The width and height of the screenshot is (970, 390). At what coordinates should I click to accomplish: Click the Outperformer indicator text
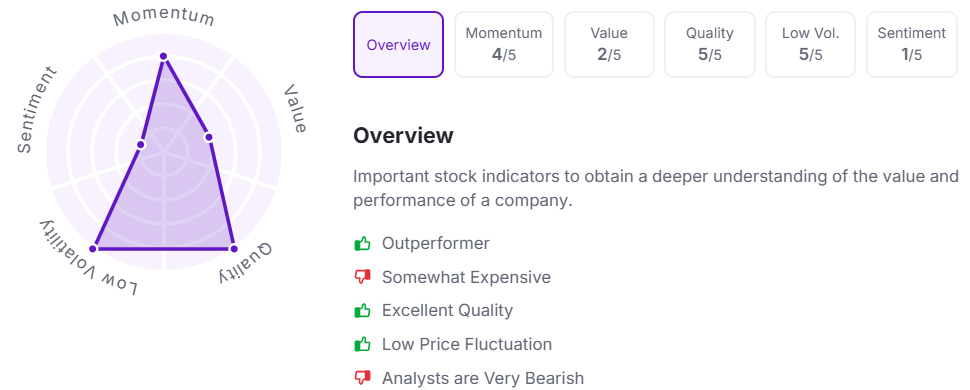point(436,243)
